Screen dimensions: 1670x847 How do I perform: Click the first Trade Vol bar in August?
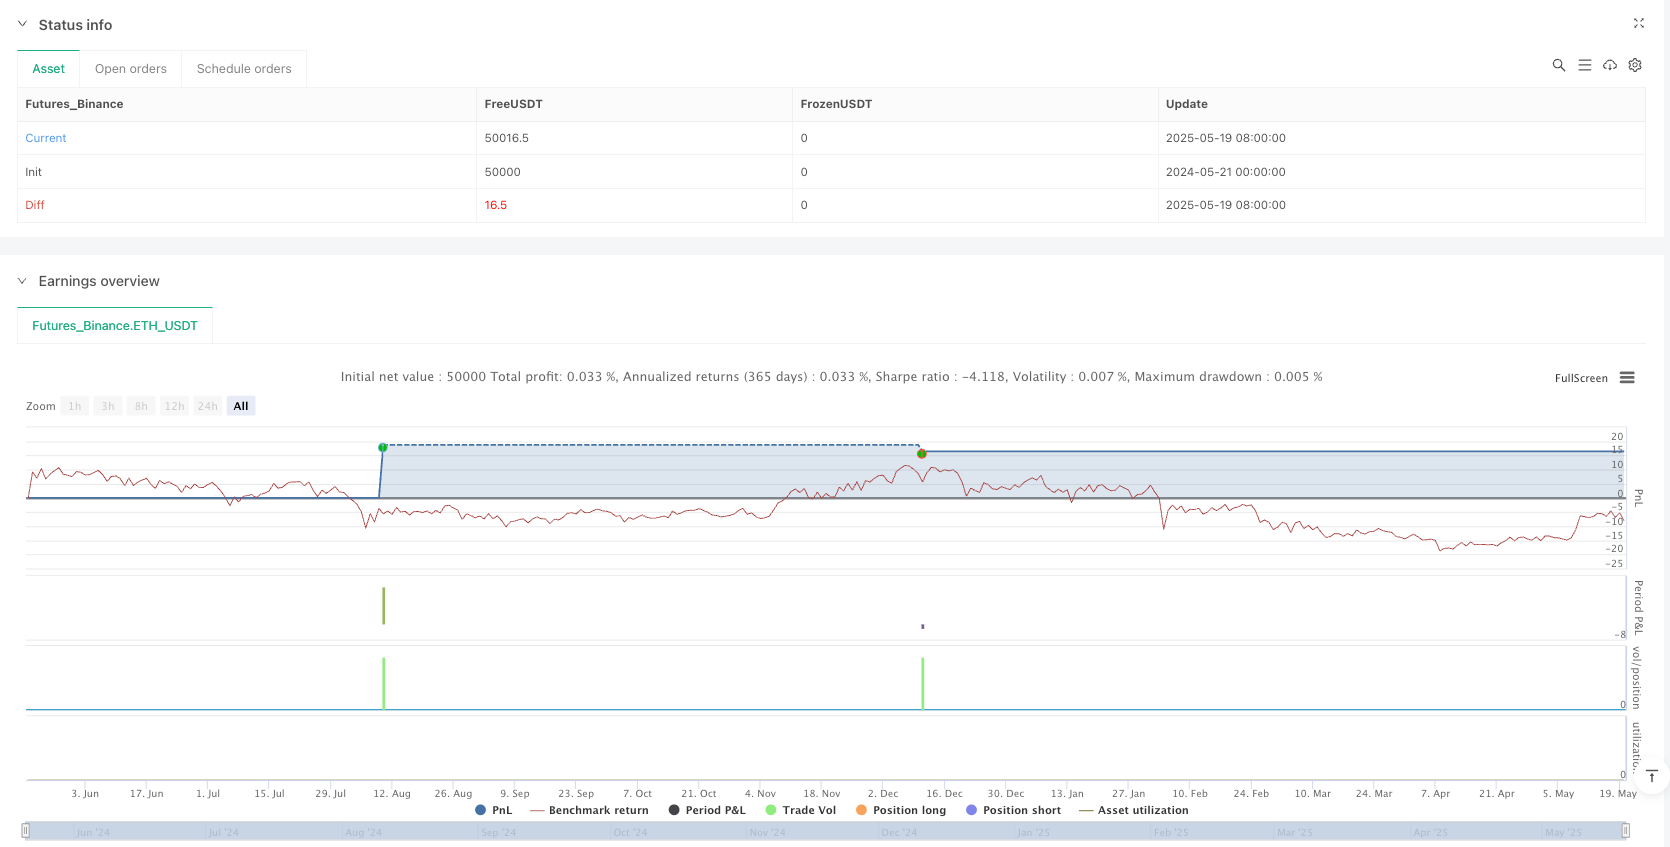click(384, 683)
